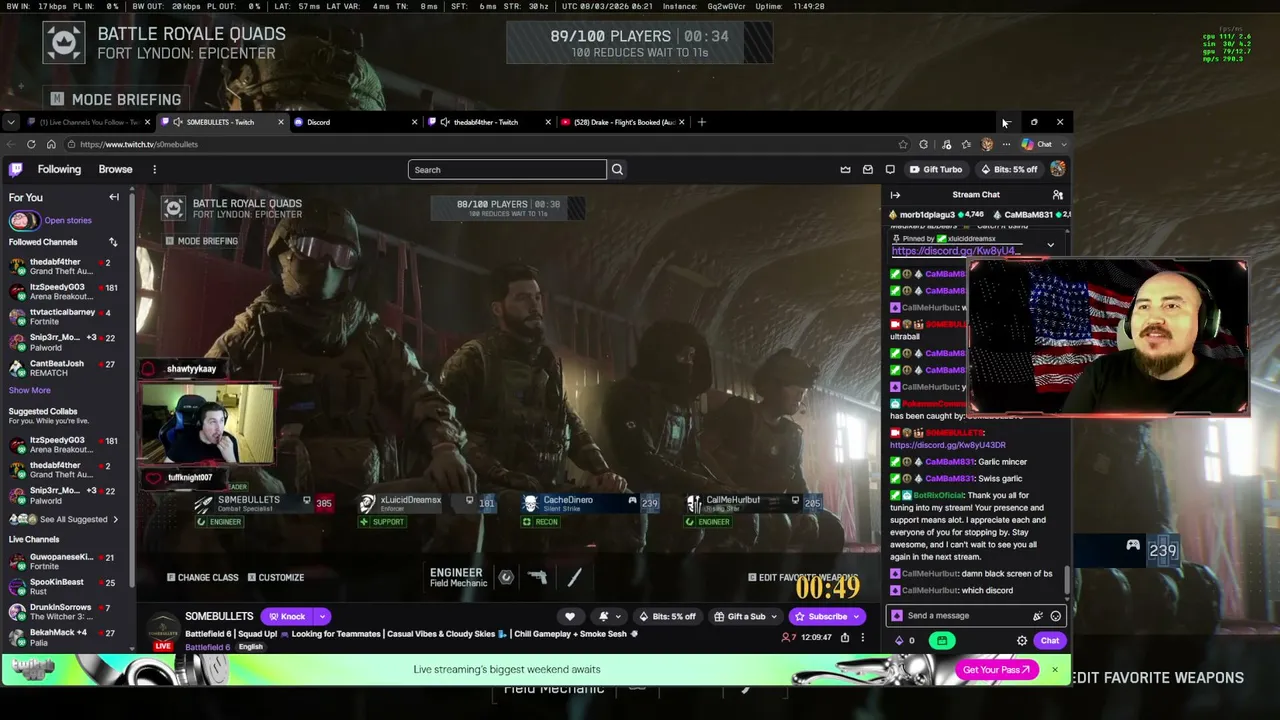Open the new browser tab plus button
1280x720 pixels.
(702, 122)
